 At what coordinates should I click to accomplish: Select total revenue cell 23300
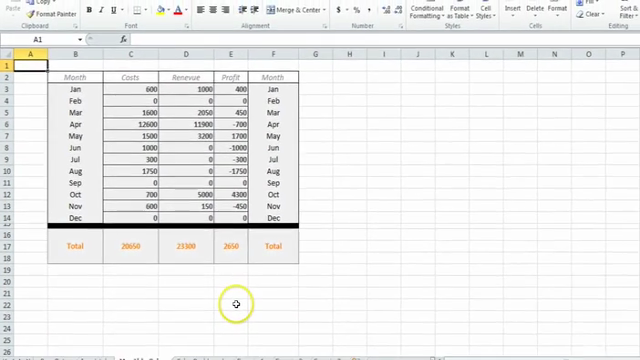186,246
